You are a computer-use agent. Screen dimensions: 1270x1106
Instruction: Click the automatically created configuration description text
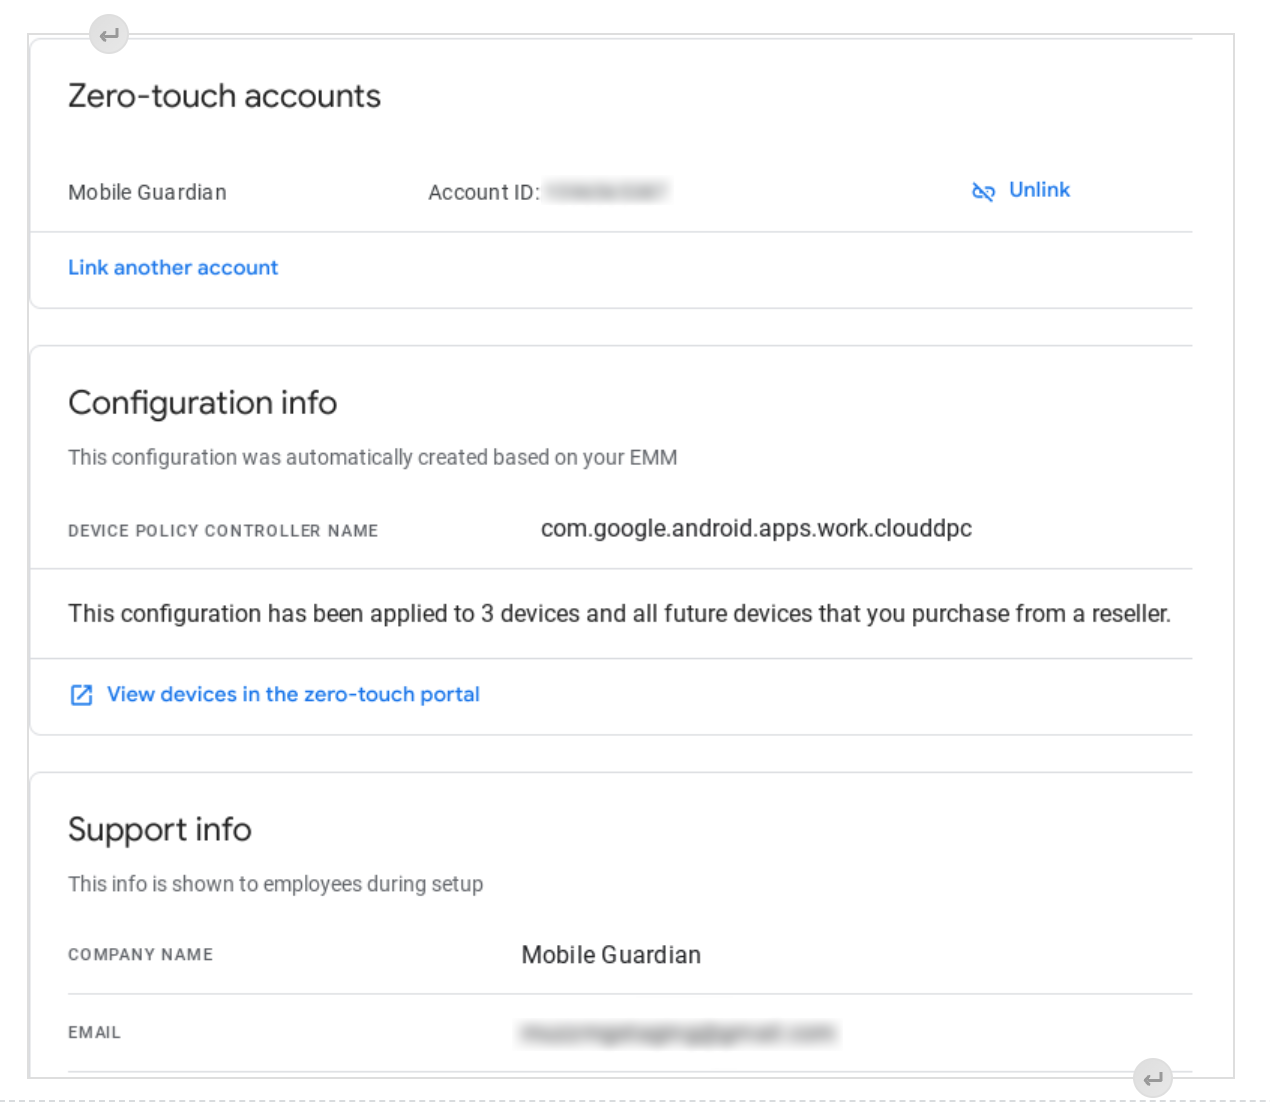(372, 457)
